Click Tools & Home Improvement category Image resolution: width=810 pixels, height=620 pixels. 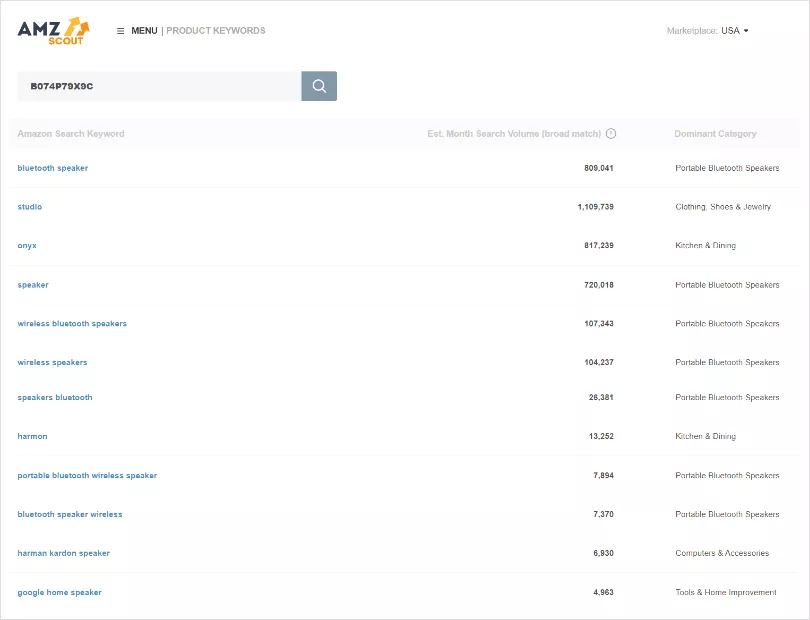point(726,592)
